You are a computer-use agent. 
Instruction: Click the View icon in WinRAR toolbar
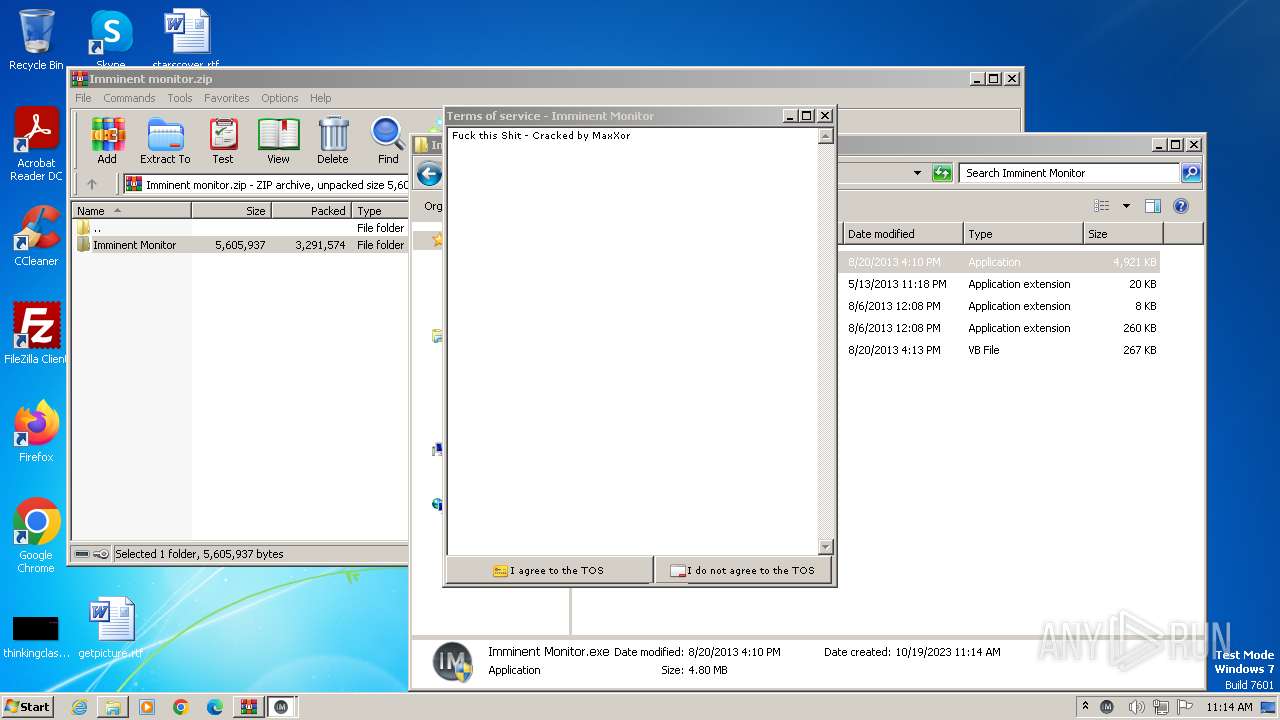coord(278,140)
